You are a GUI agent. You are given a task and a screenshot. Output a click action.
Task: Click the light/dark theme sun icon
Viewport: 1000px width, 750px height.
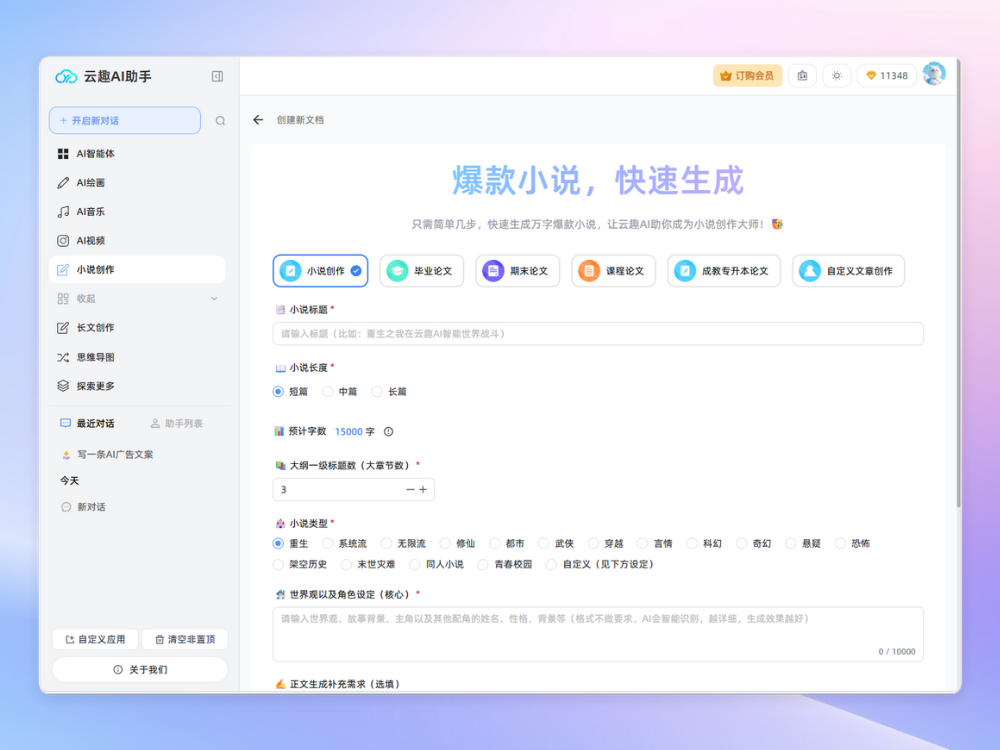(837, 75)
